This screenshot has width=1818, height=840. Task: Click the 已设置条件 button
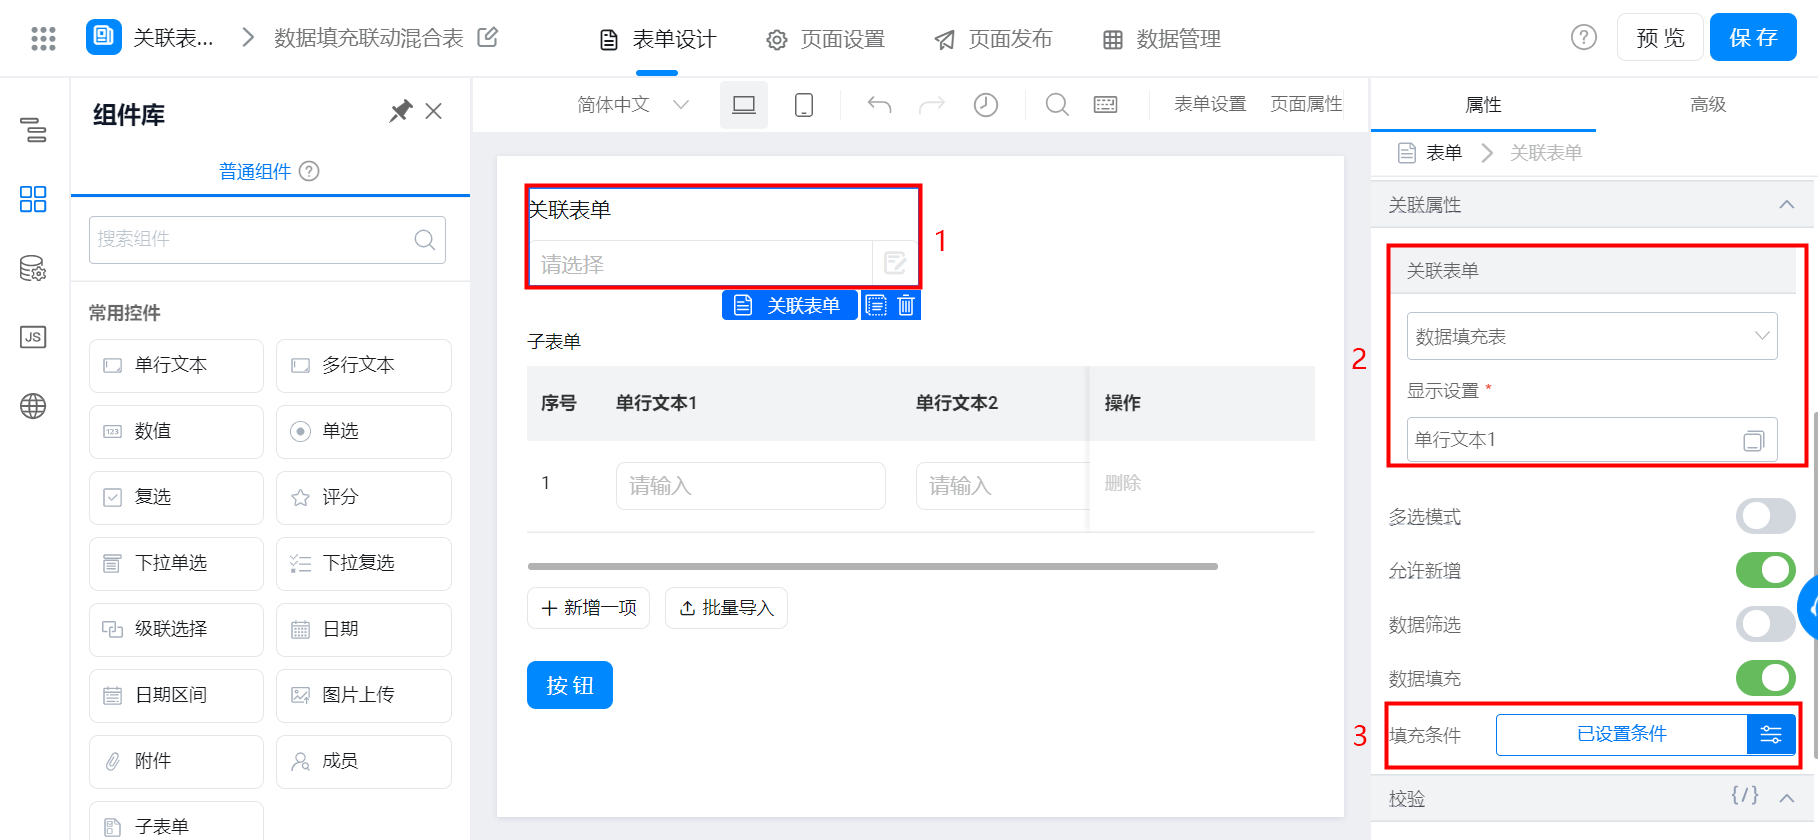pyautogui.click(x=1622, y=735)
